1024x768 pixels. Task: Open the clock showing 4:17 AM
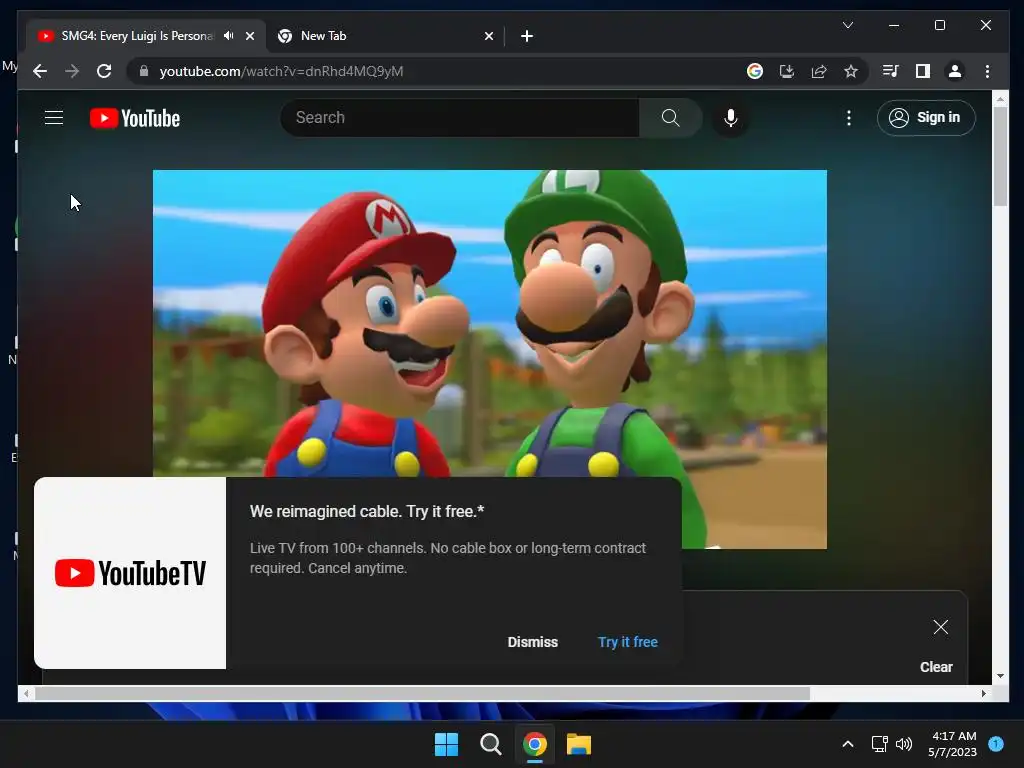pos(952,744)
